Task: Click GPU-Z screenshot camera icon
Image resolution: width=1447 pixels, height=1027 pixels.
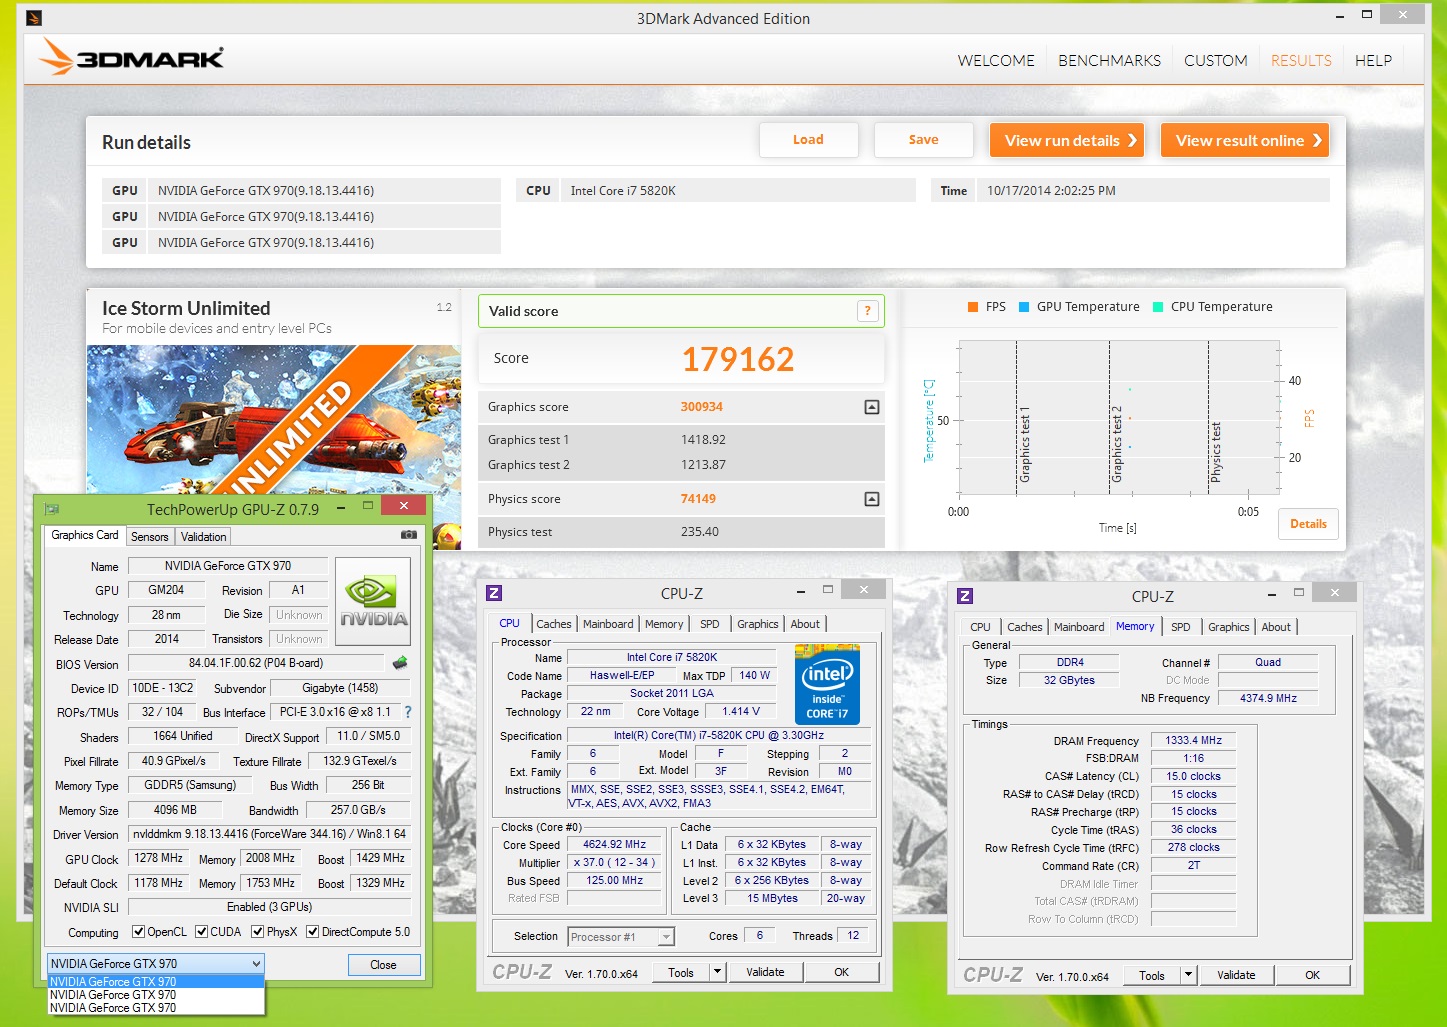Action: pyautogui.click(x=408, y=535)
